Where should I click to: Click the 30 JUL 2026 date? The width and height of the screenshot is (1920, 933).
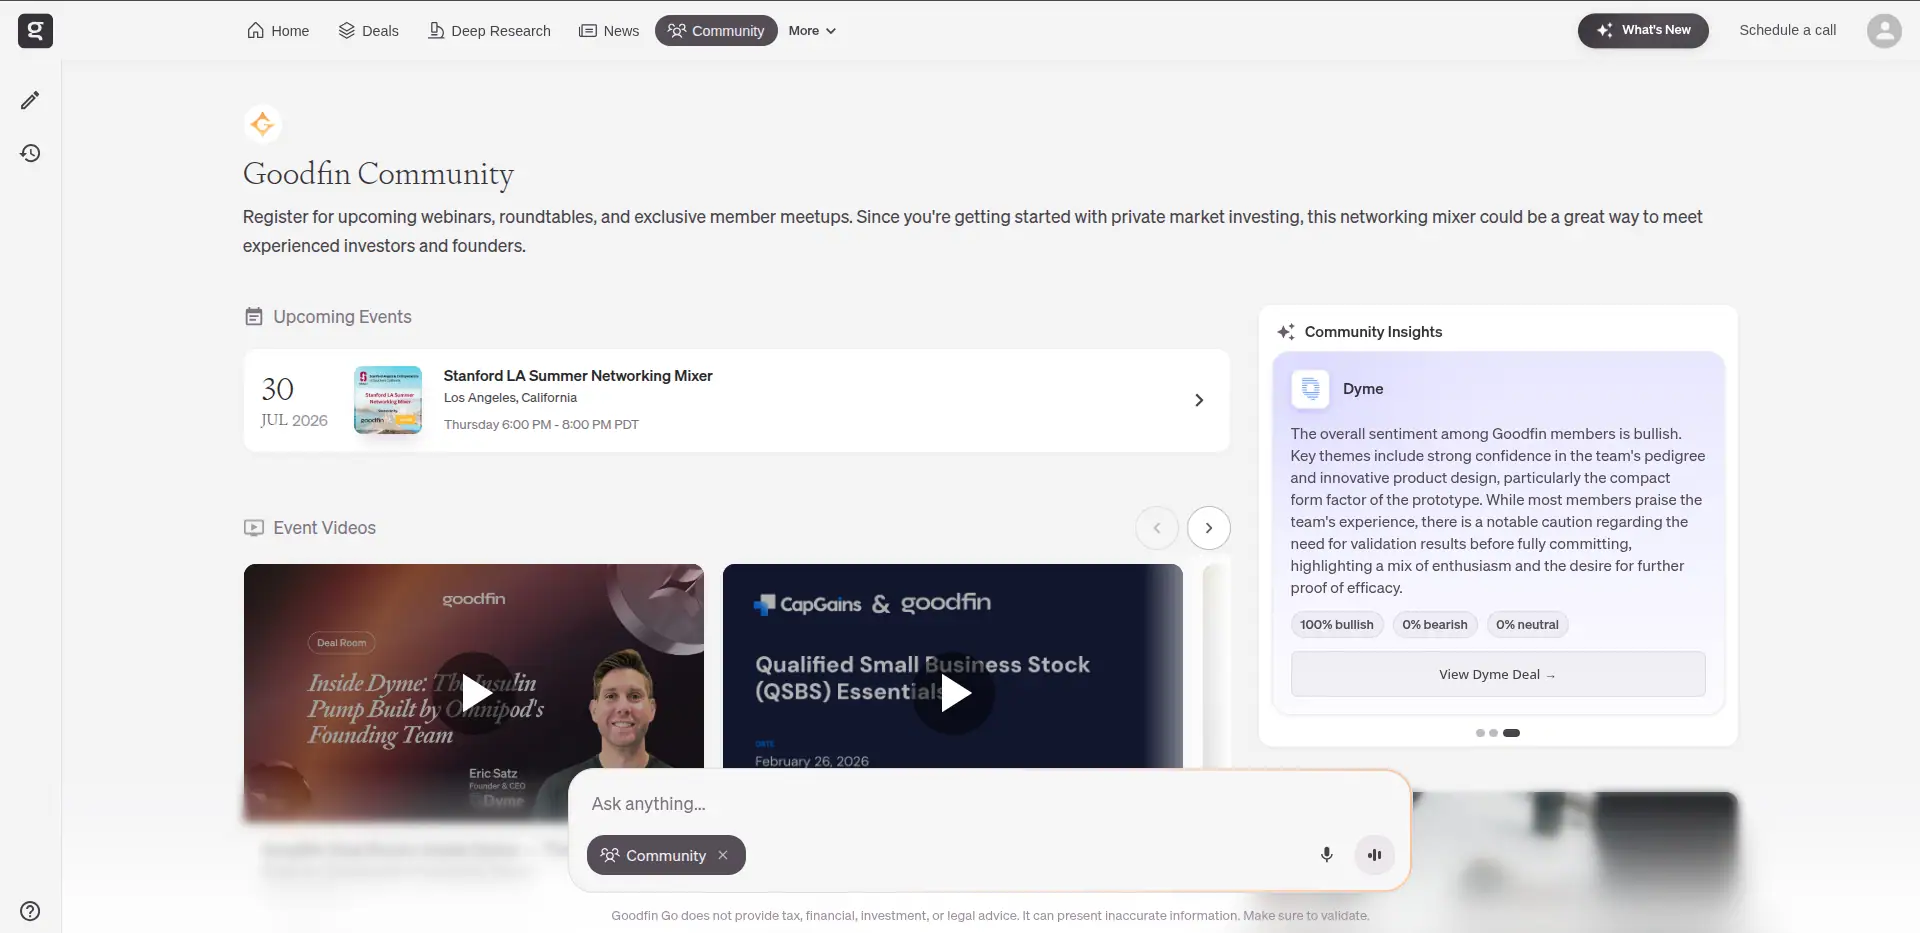(x=294, y=400)
